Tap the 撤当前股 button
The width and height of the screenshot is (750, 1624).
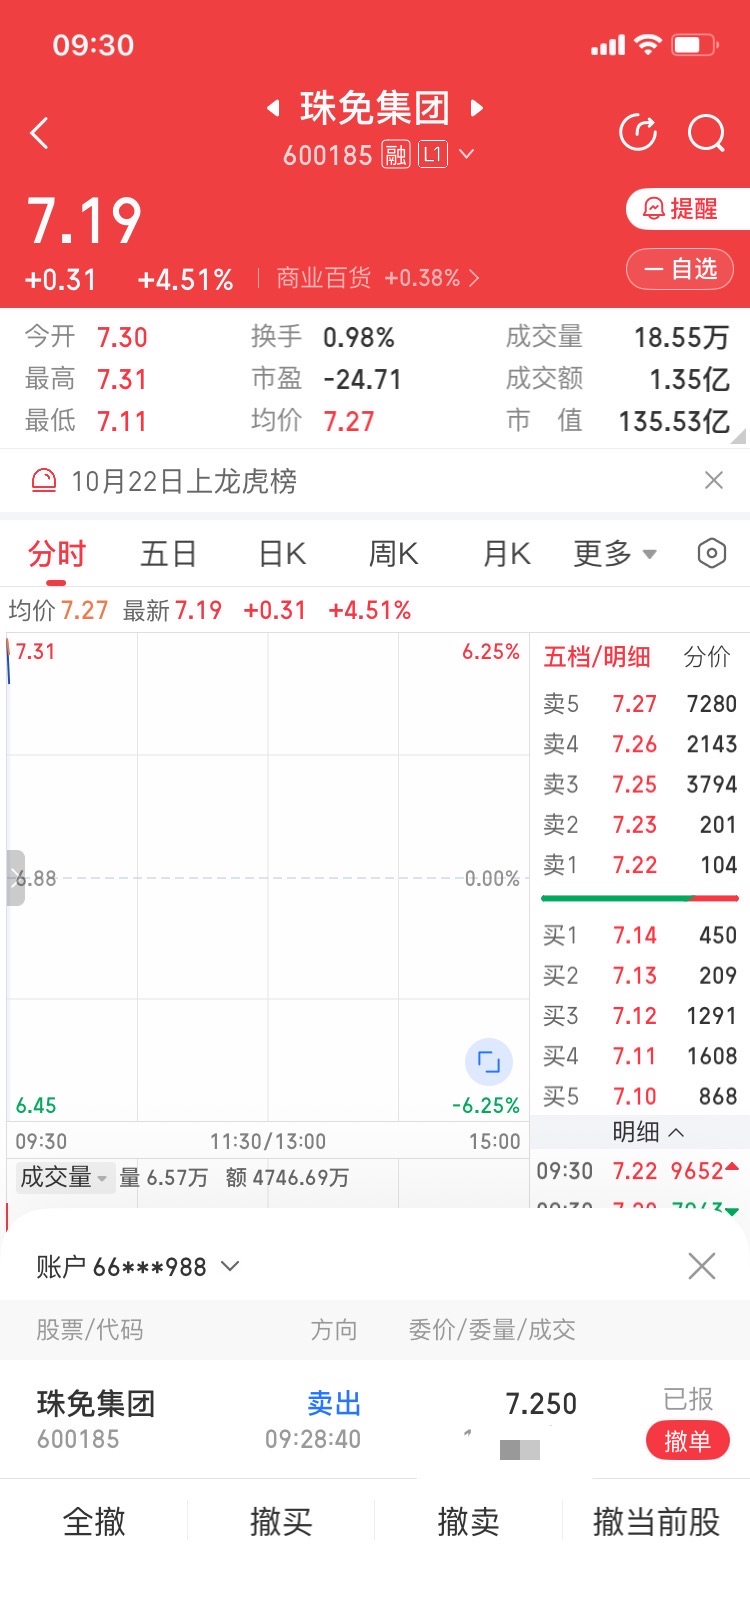[656, 1522]
